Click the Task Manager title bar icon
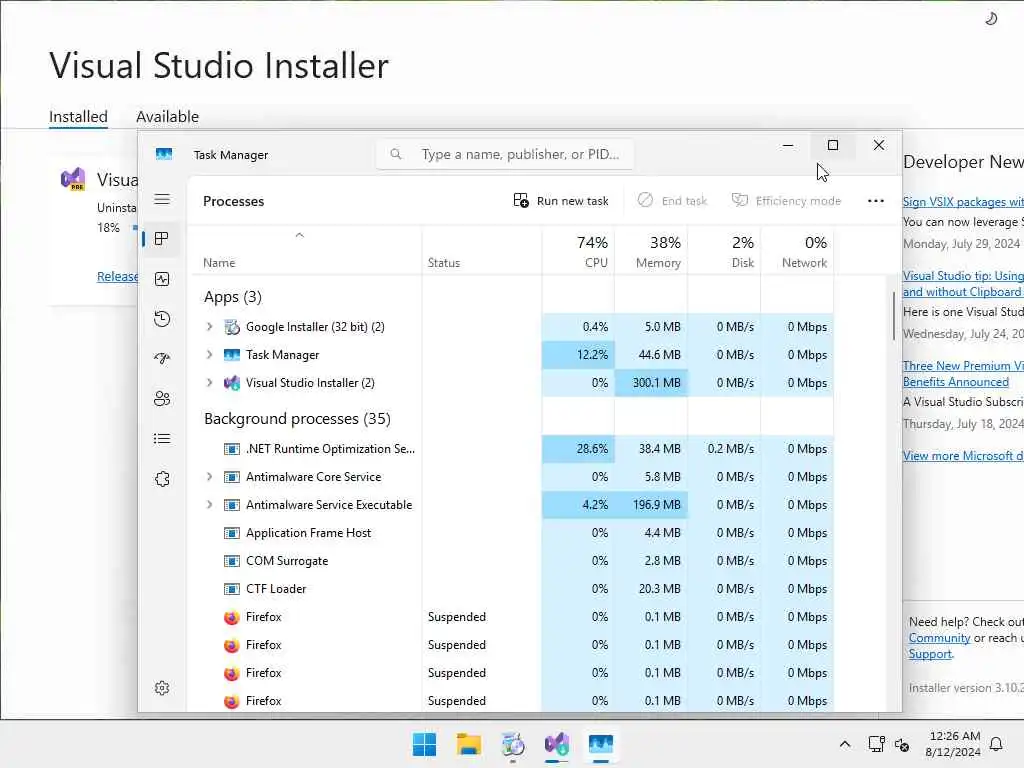Image resolution: width=1024 pixels, height=768 pixels. pyautogui.click(x=164, y=154)
